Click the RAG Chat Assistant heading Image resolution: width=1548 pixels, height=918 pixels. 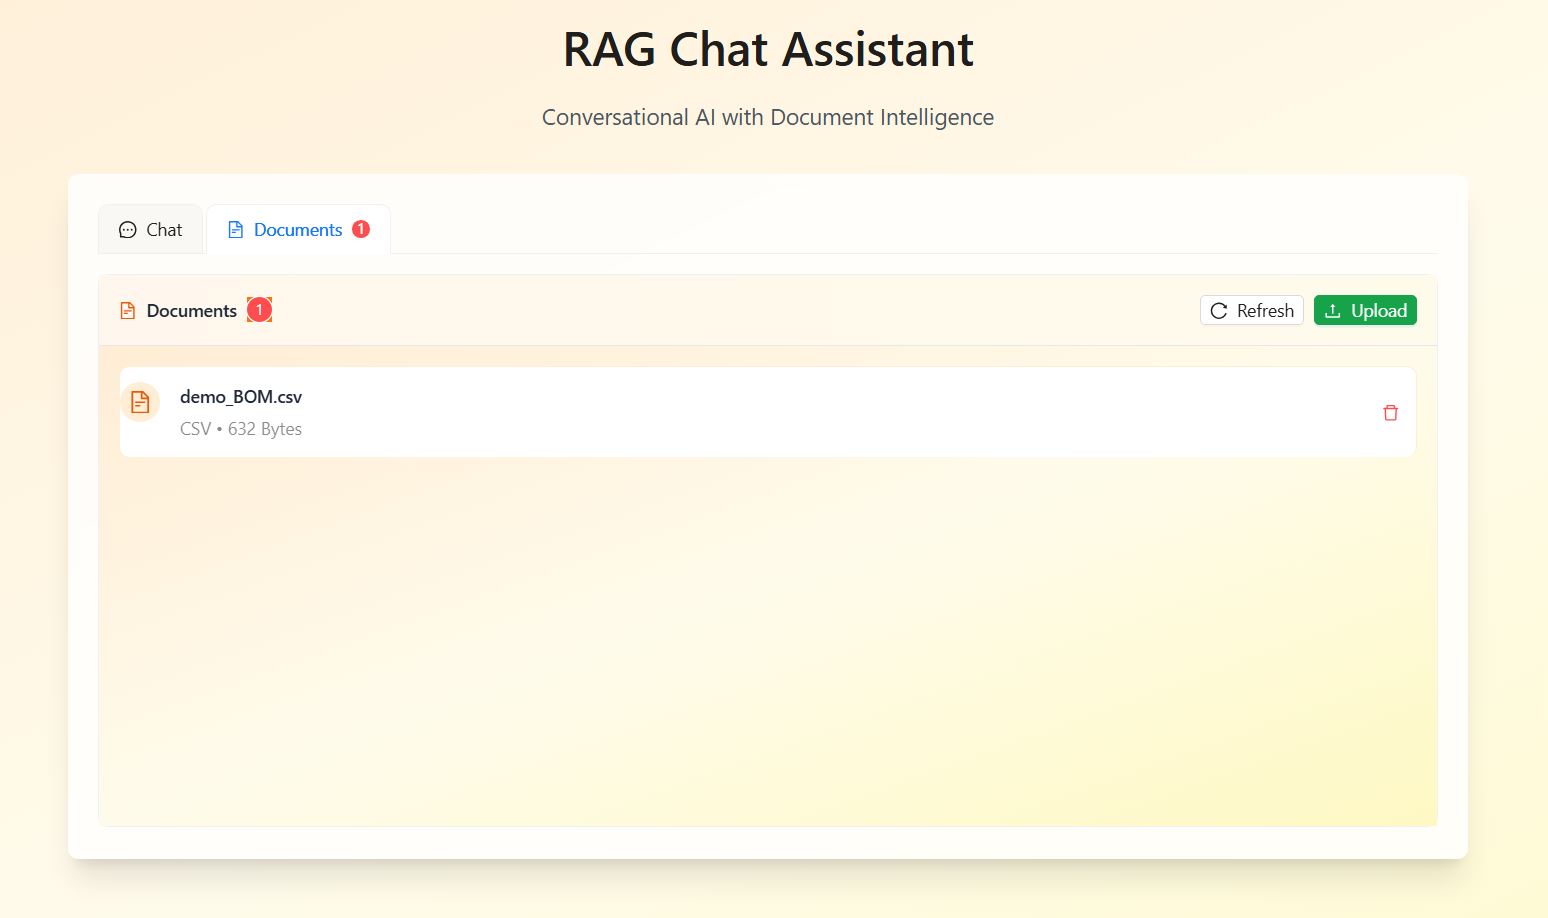coord(768,49)
